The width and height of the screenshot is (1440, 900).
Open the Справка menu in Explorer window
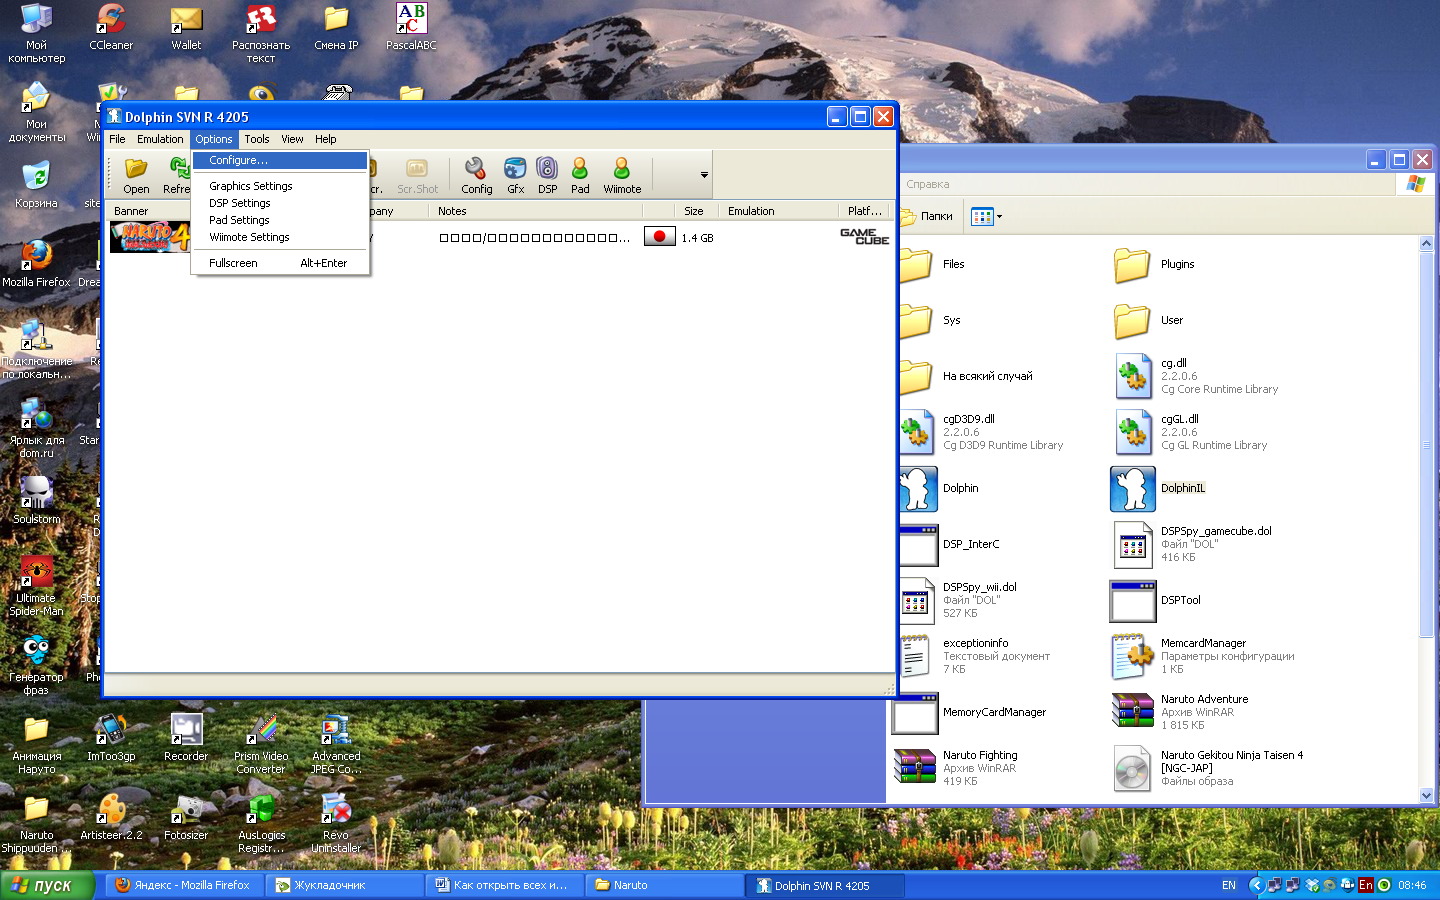click(x=927, y=184)
